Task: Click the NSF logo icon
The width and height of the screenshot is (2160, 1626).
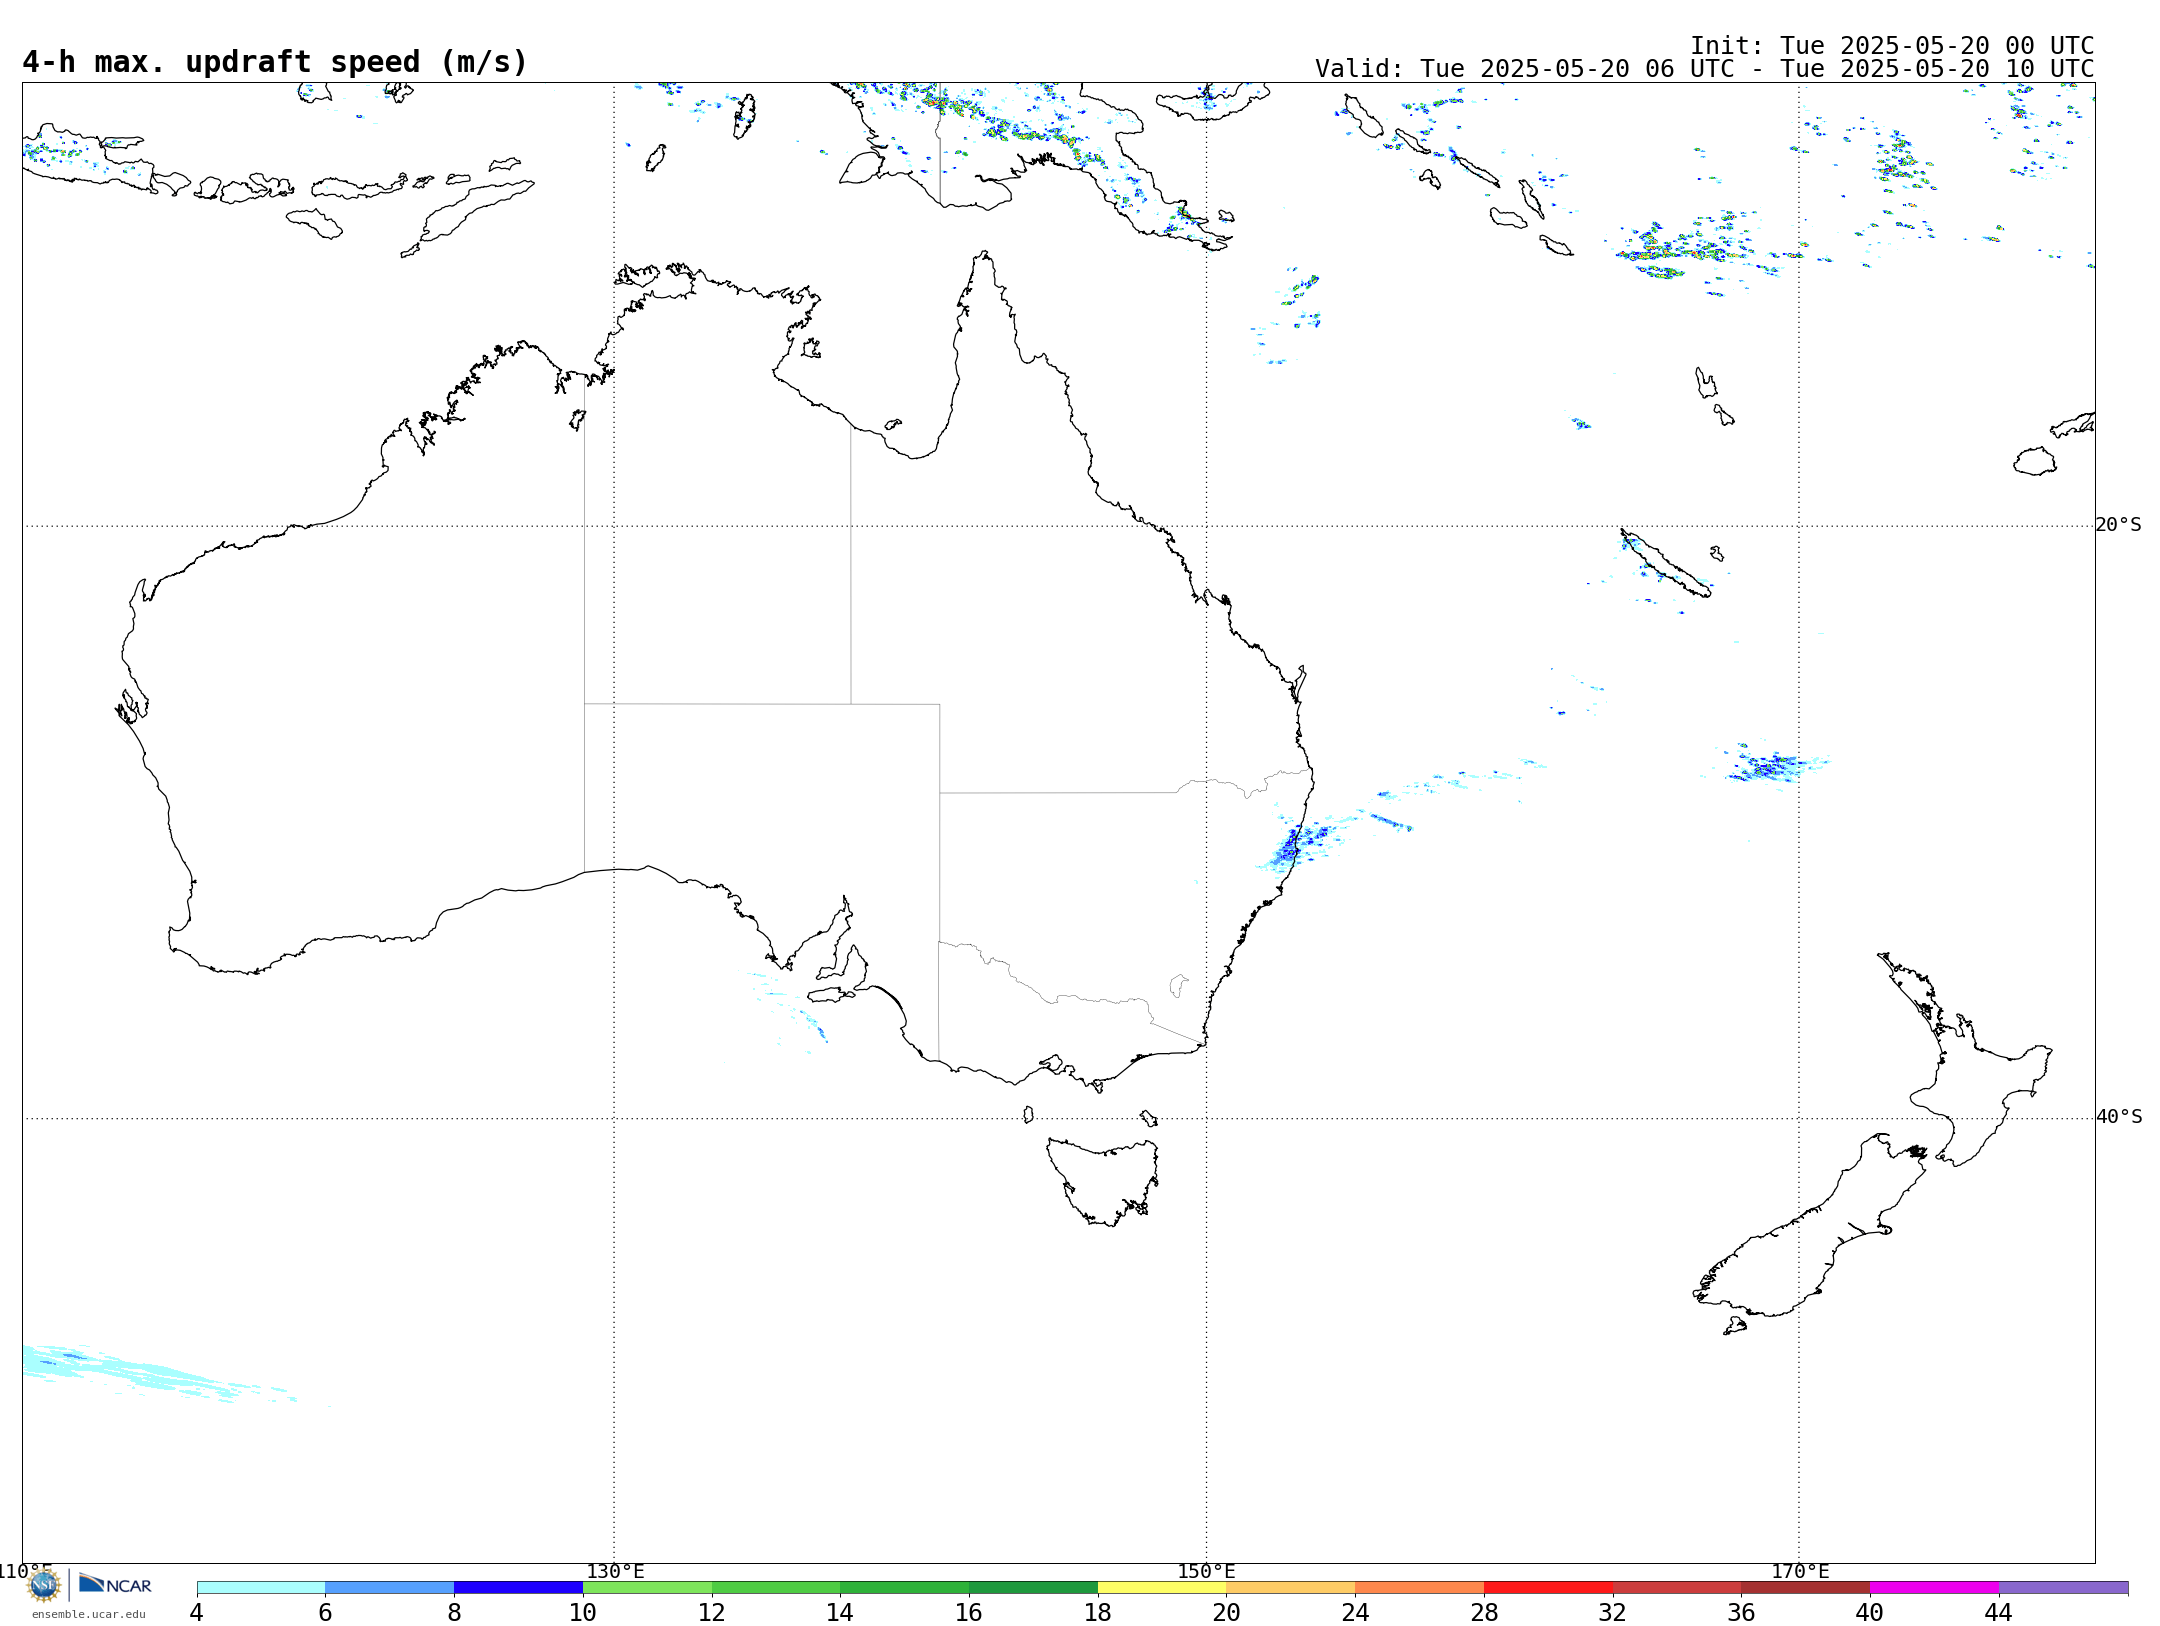Action: point(44,1585)
